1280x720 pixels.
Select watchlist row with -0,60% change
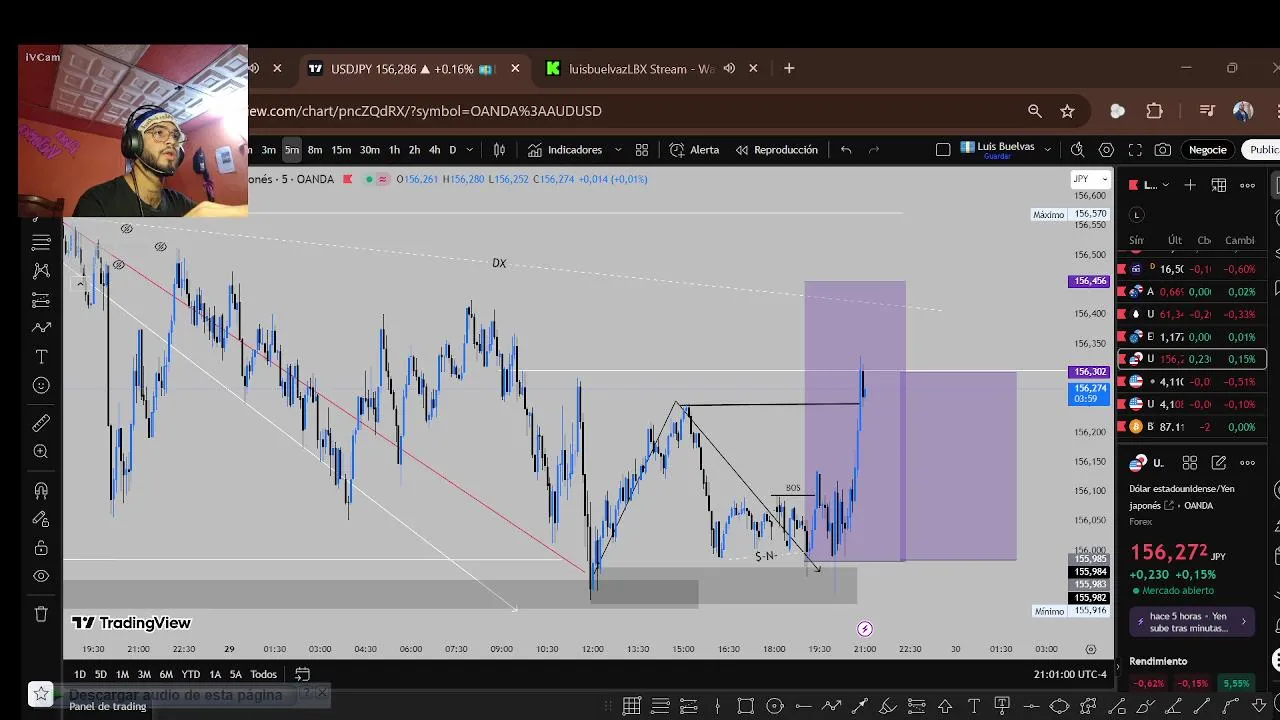(1192, 269)
